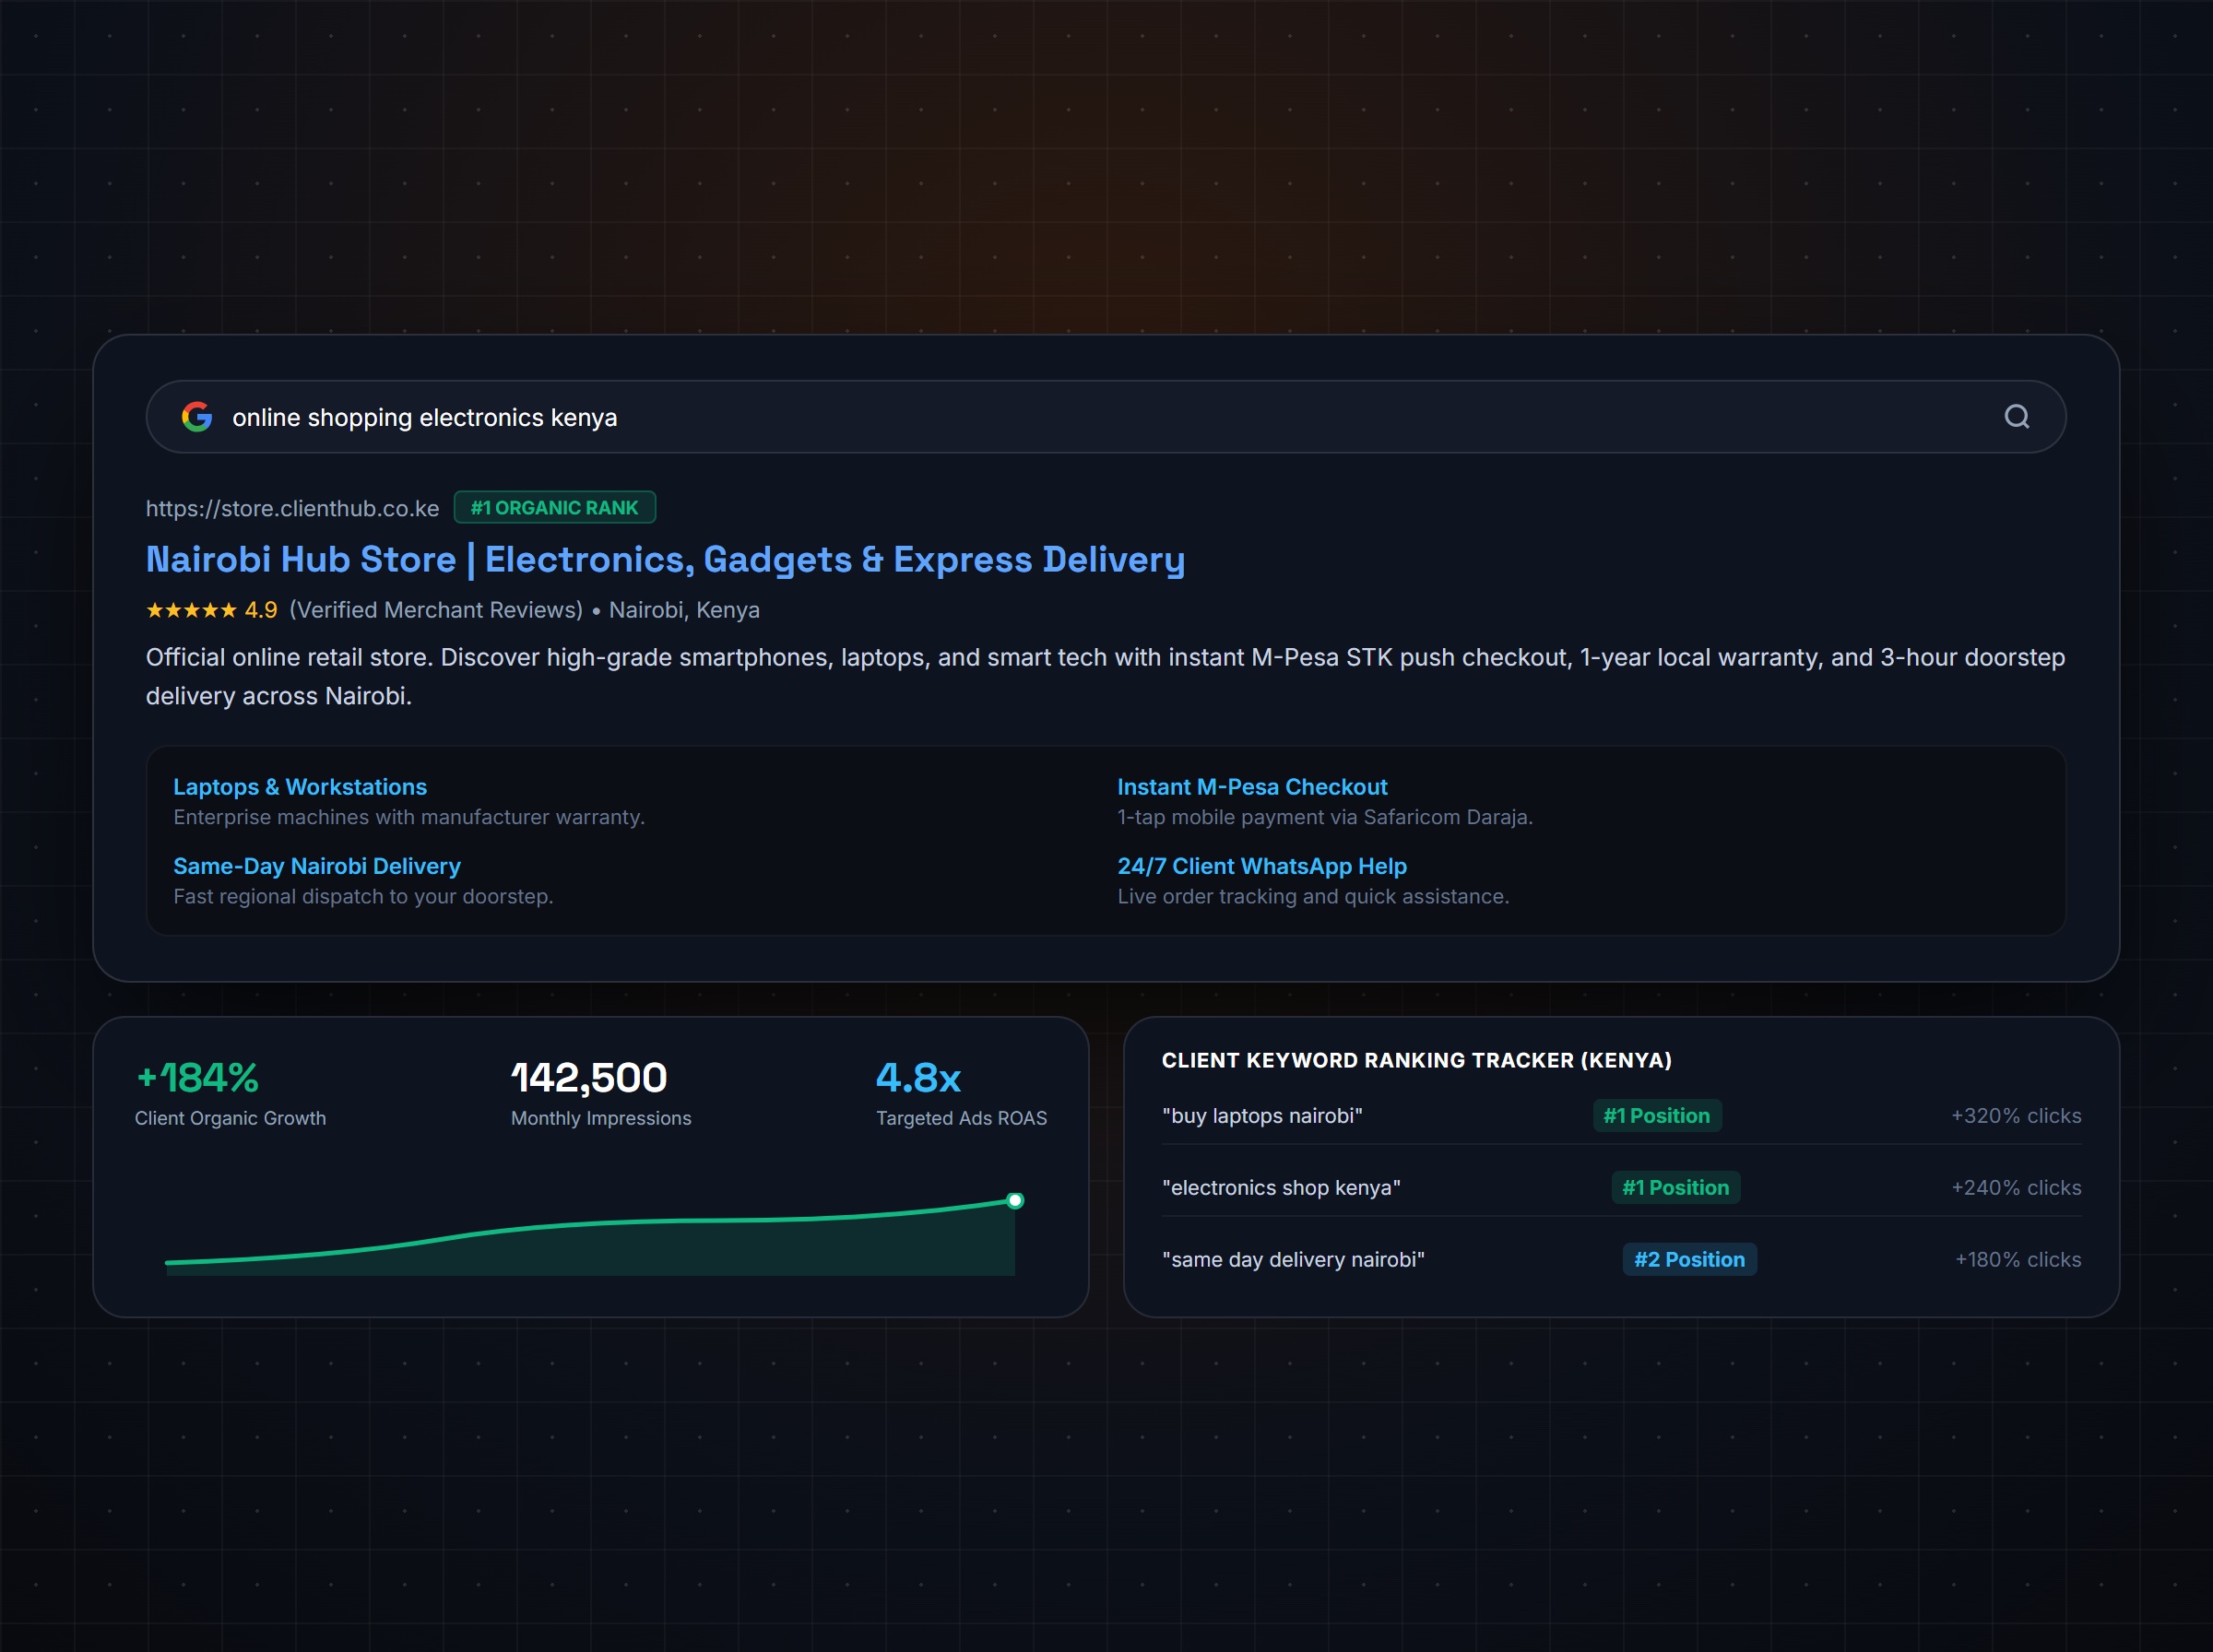This screenshot has height=1652, width=2213.
Task: Click 'Targeted Ads ROAS' label
Action: (x=962, y=1118)
